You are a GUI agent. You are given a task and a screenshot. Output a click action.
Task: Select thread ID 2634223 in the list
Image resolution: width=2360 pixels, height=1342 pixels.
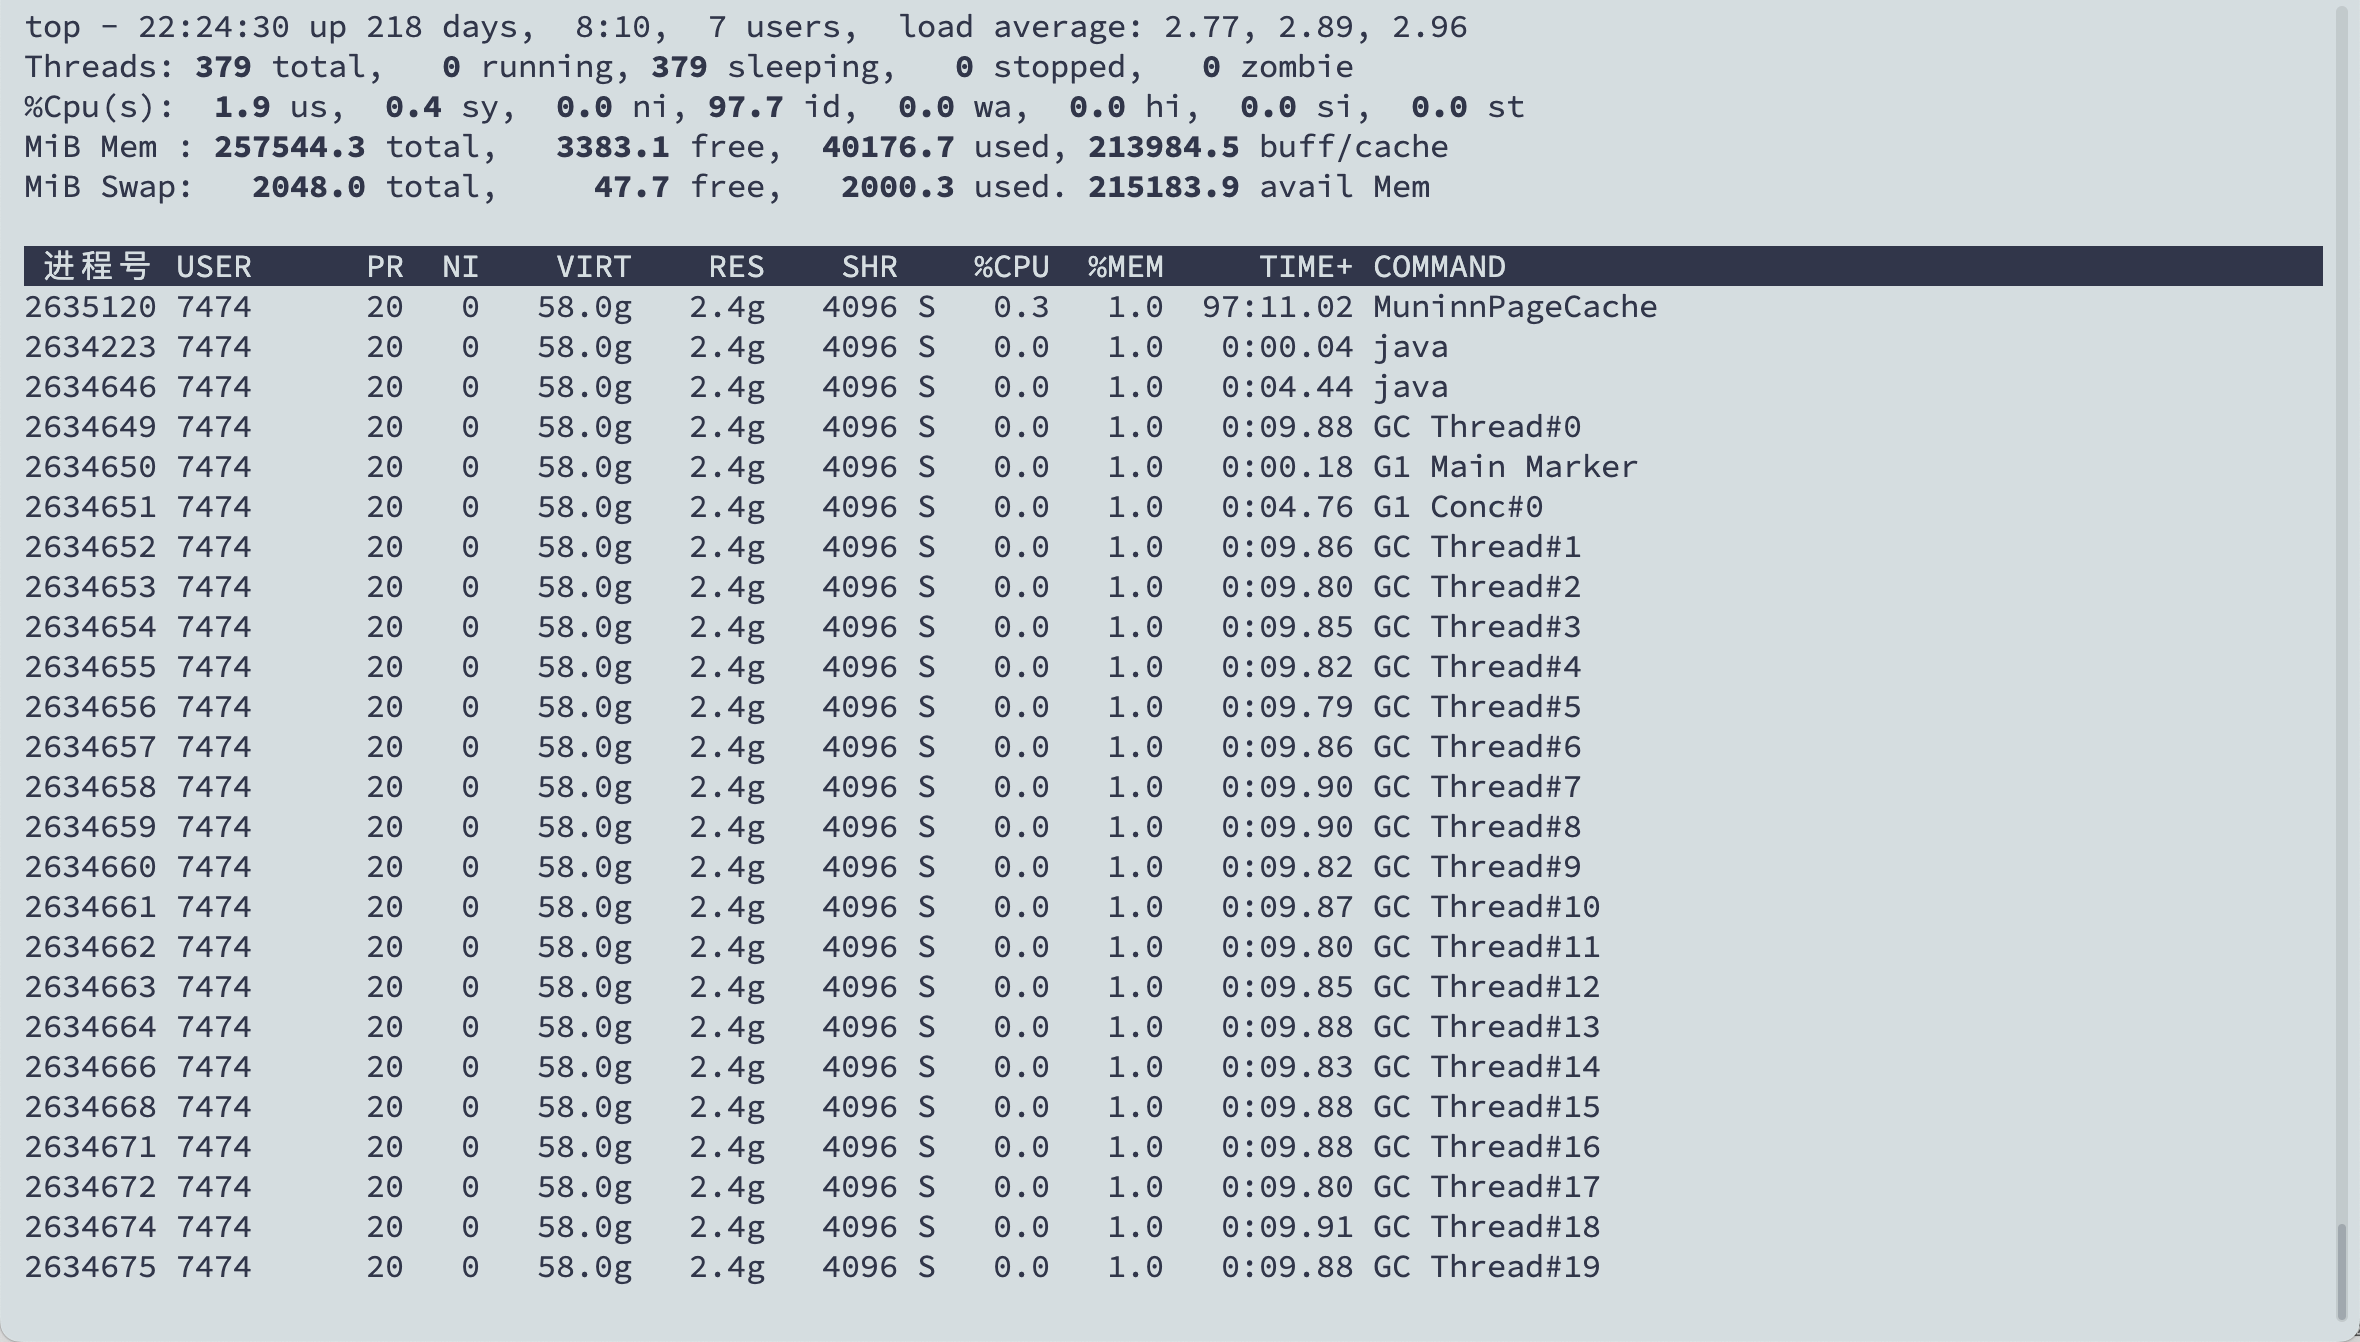pyautogui.click(x=90, y=347)
